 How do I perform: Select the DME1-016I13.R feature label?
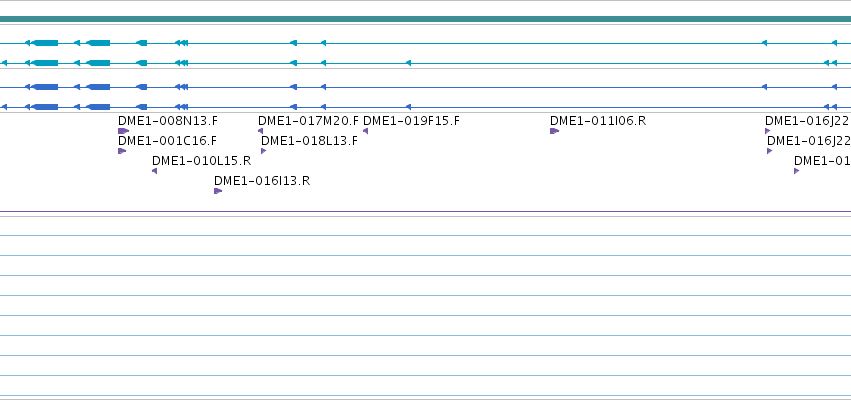(262, 181)
